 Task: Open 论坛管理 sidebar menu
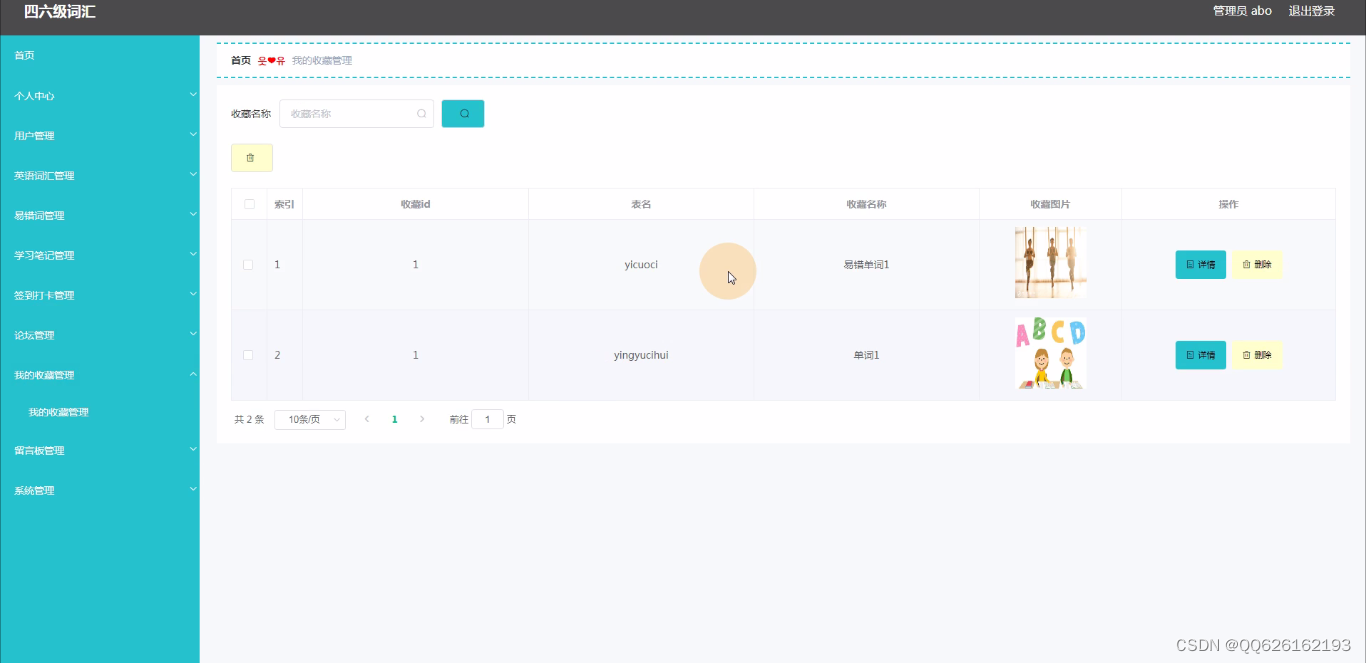click(x=100, y=336)
